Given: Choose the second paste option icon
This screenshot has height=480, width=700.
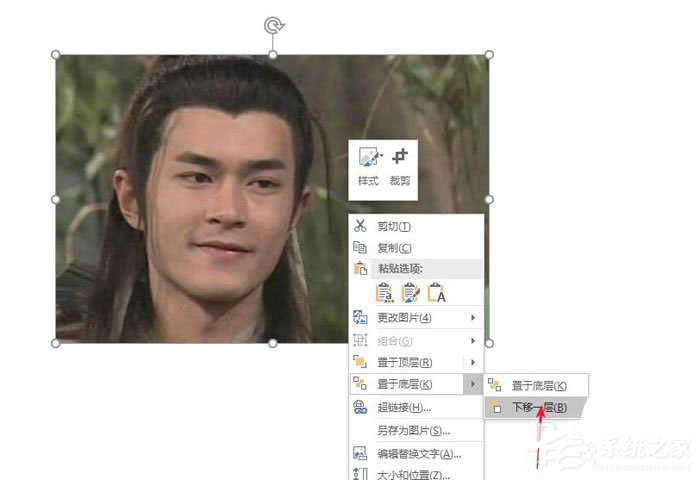Looking at the screenshot, I should 410,292.
